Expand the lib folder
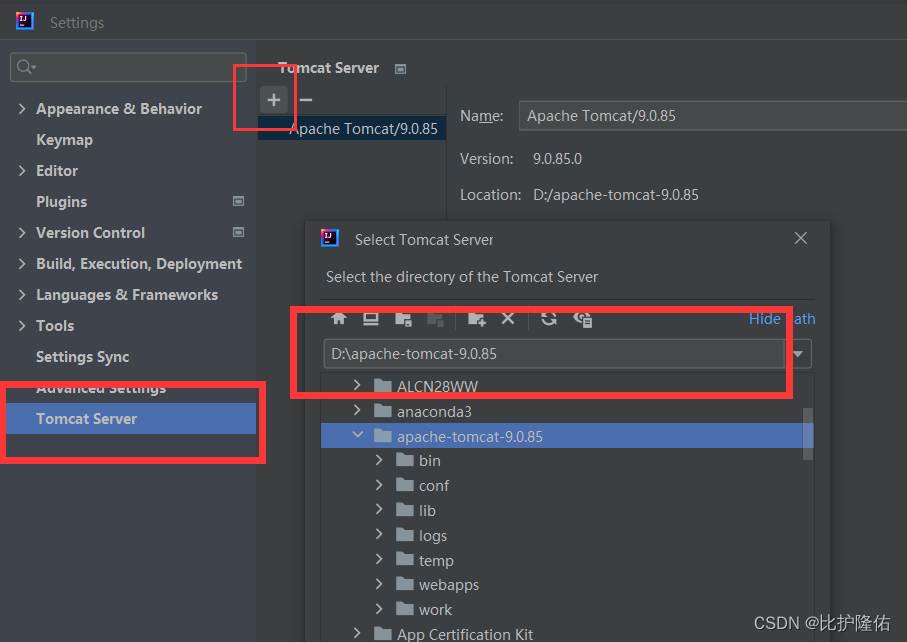907x642 pixels. pyautogui.click(x=379, y=510)
